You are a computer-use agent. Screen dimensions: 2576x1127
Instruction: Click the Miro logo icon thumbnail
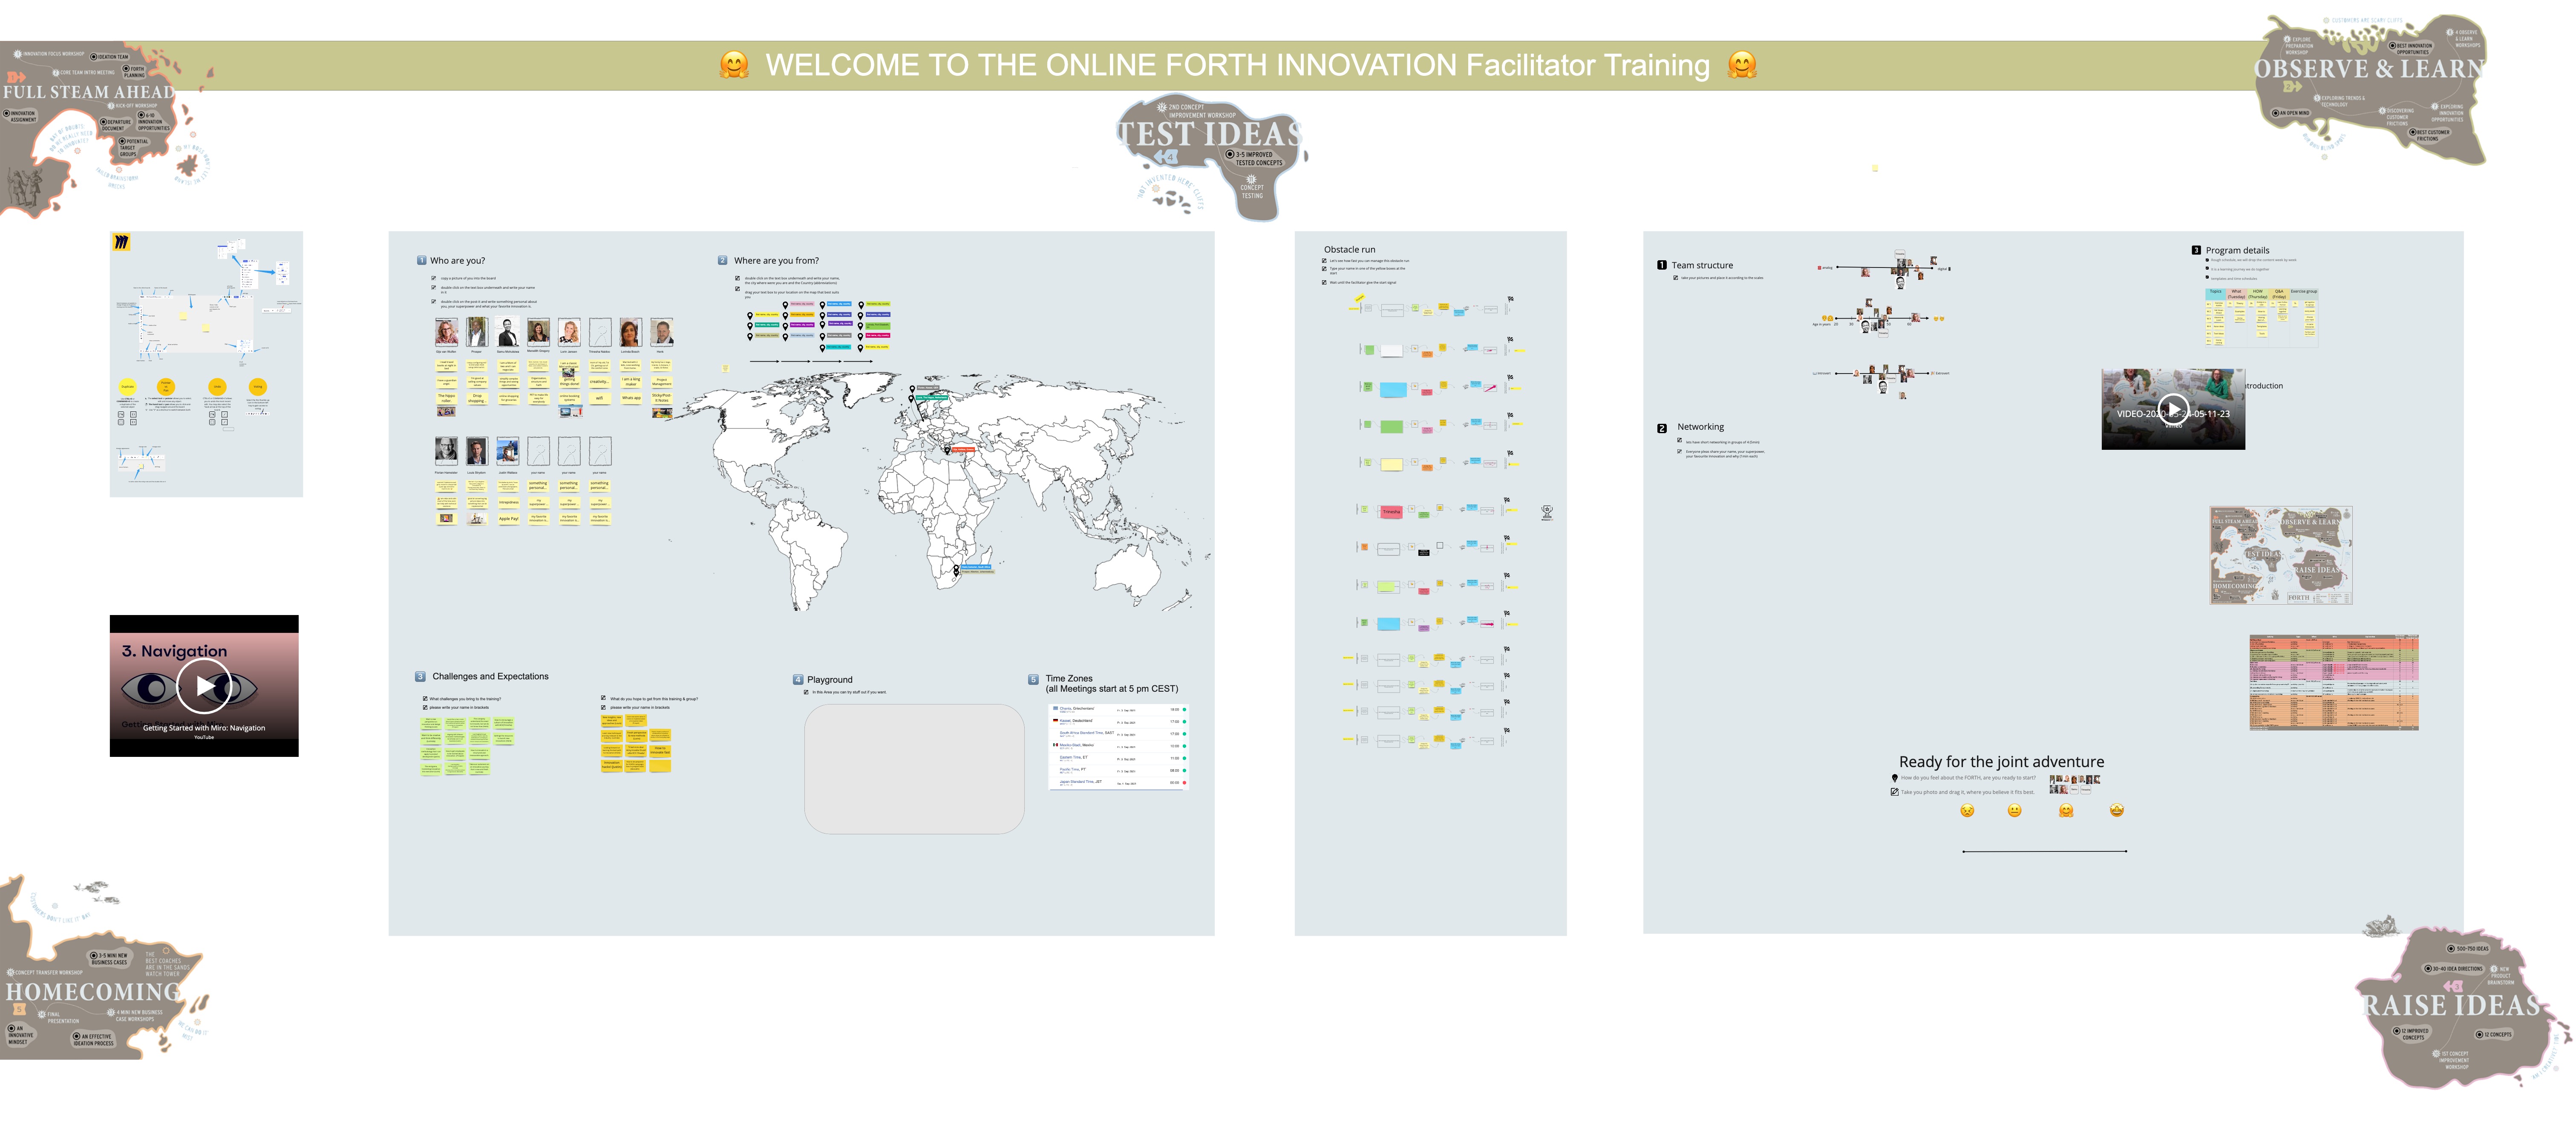click(x=122, y=242)
